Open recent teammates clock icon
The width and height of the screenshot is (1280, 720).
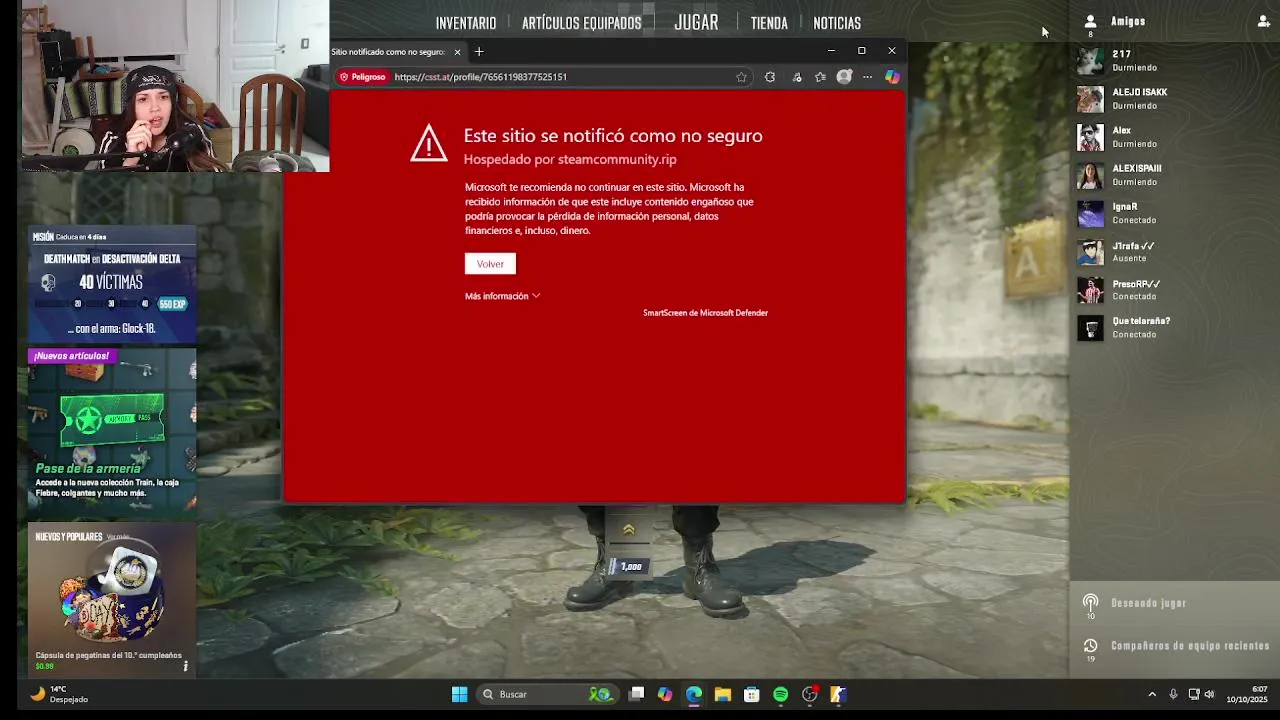tap(1090, 646)
